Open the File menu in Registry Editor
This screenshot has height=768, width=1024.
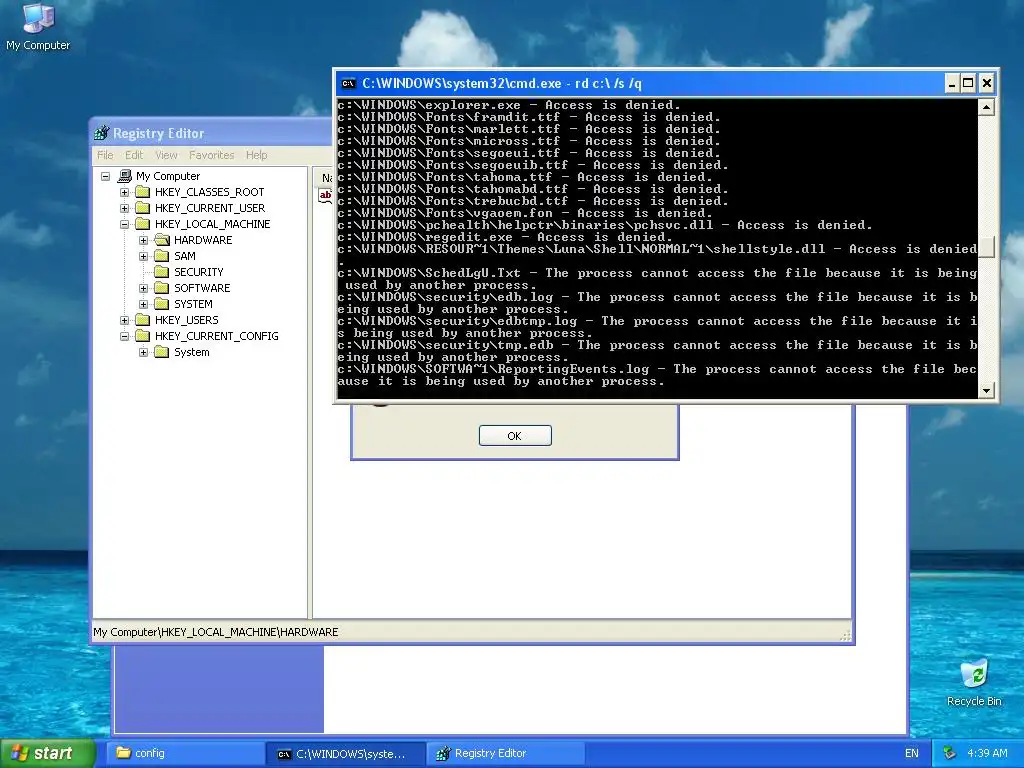coord(105,155)
